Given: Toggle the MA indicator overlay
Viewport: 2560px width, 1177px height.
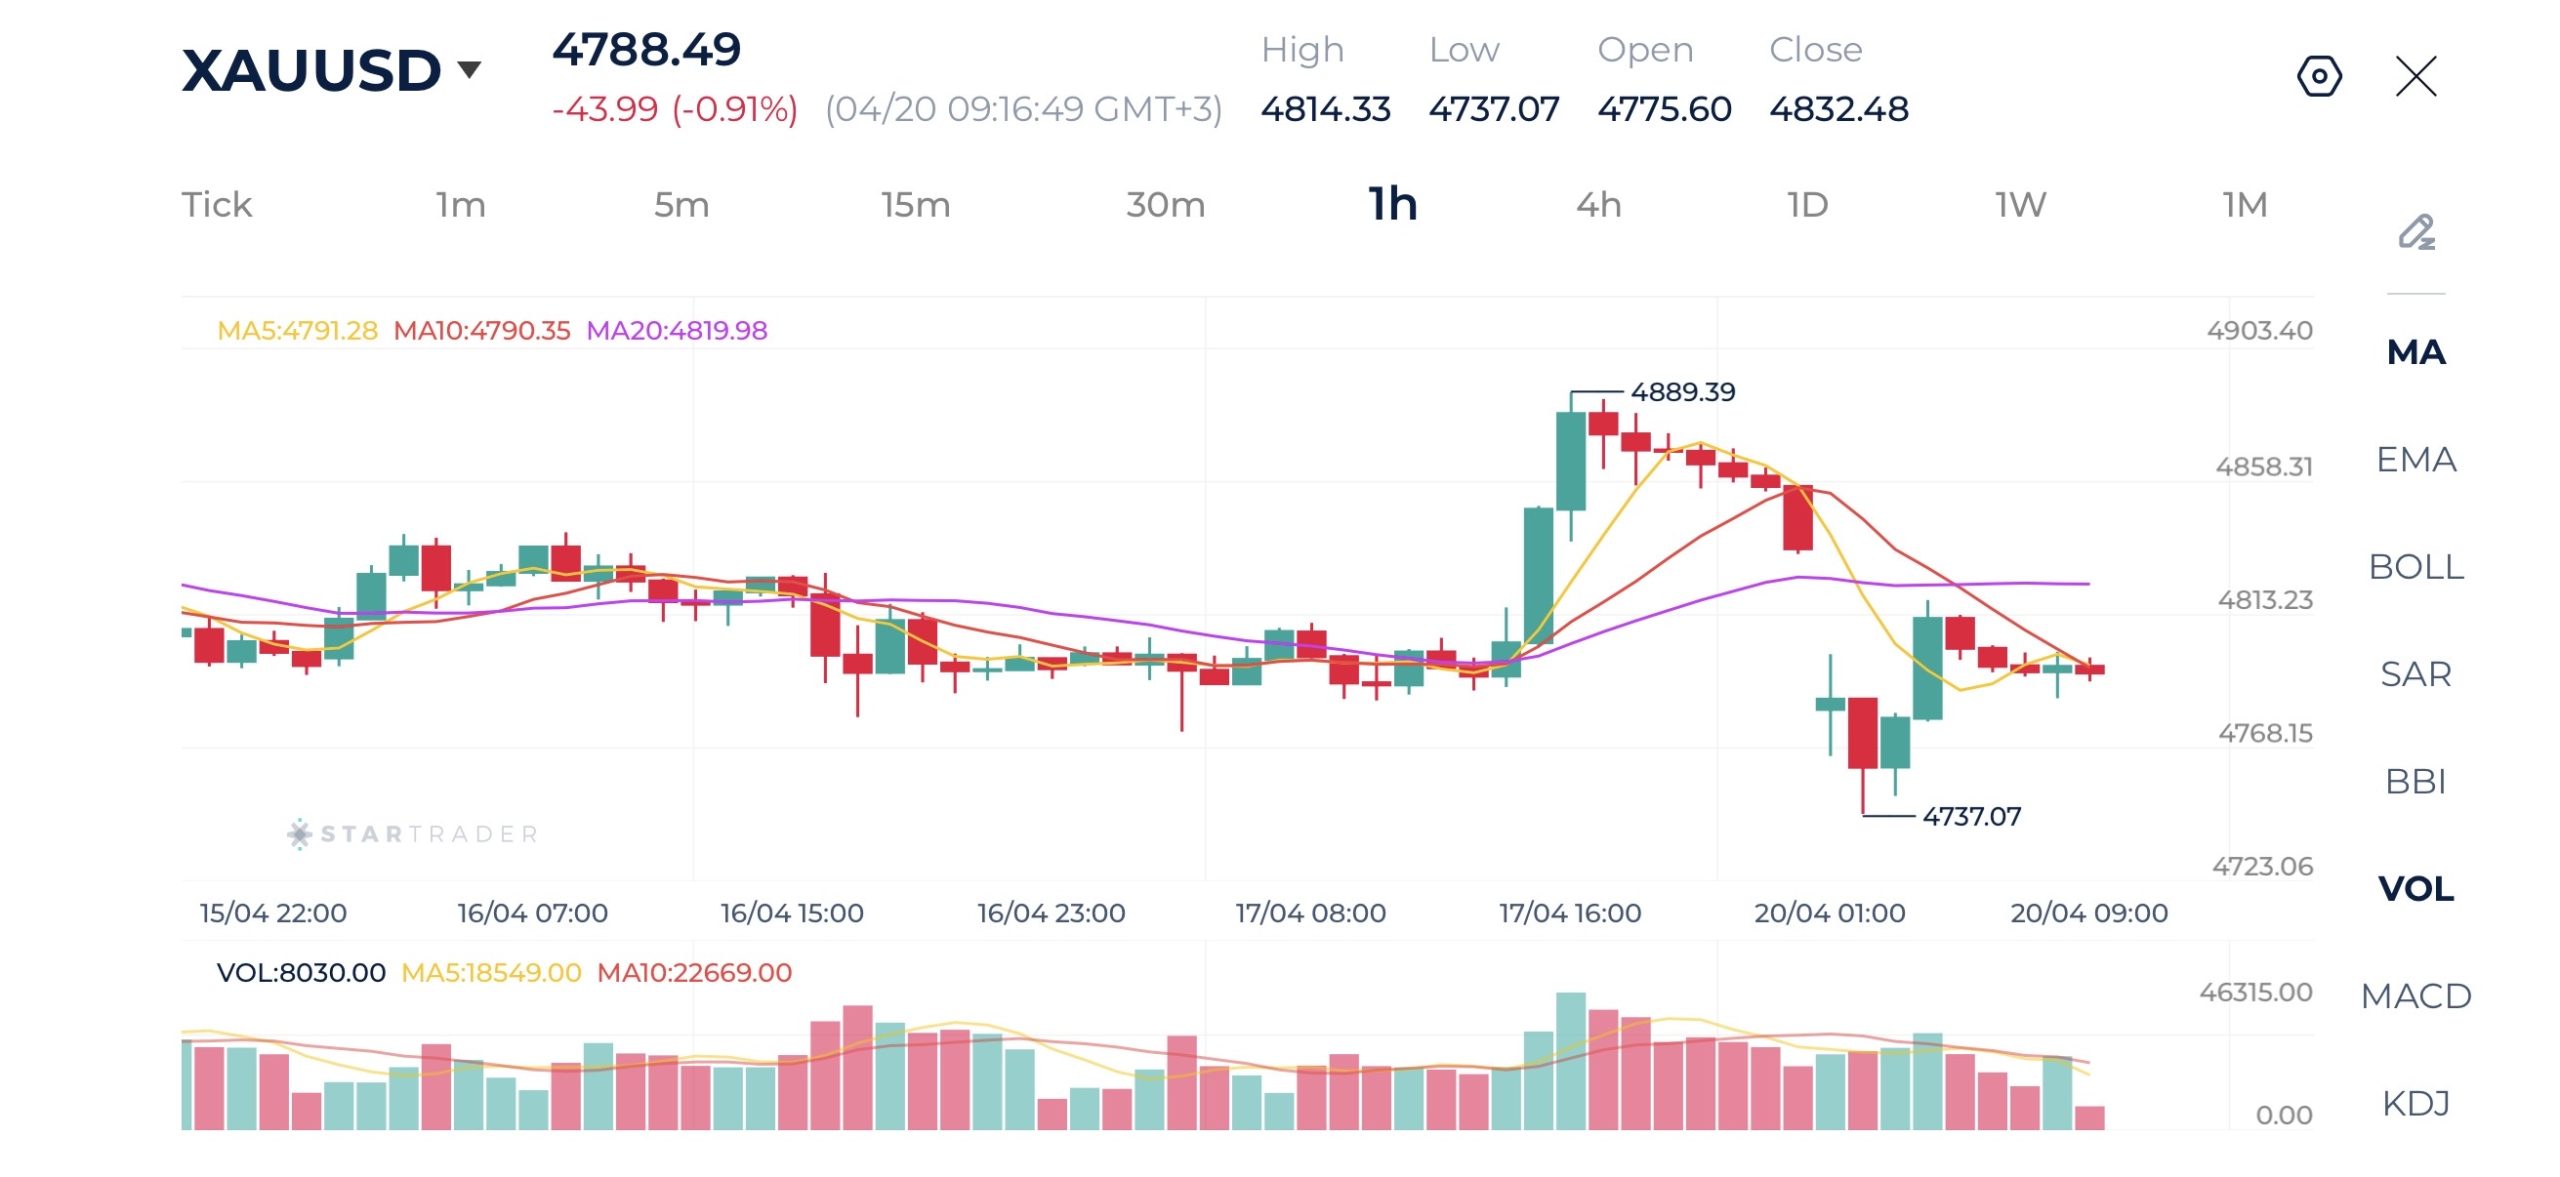Looking at the screenshot, I should tap(2416, 352).
